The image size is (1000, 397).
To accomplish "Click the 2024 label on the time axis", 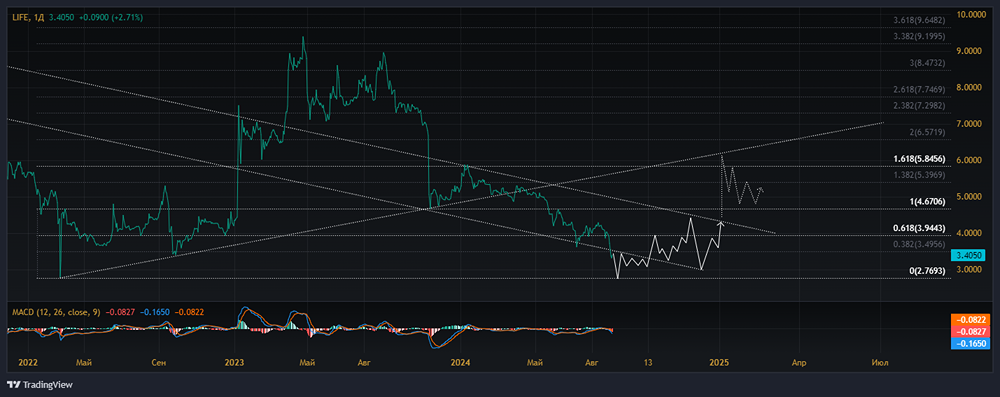I will 460,363.
